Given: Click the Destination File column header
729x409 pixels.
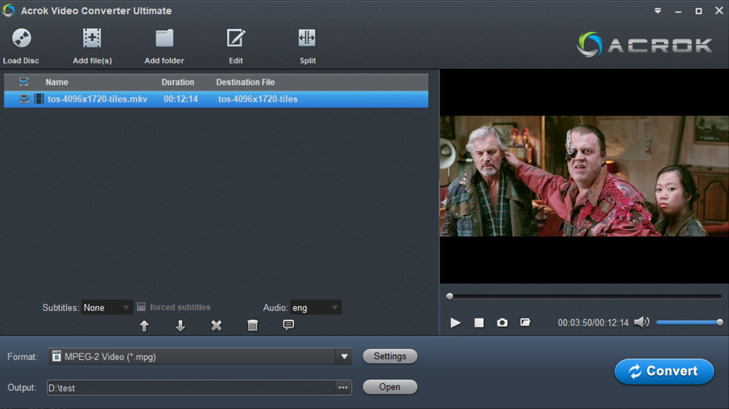Looking at the screenshot, I should [x=245, y=82].
